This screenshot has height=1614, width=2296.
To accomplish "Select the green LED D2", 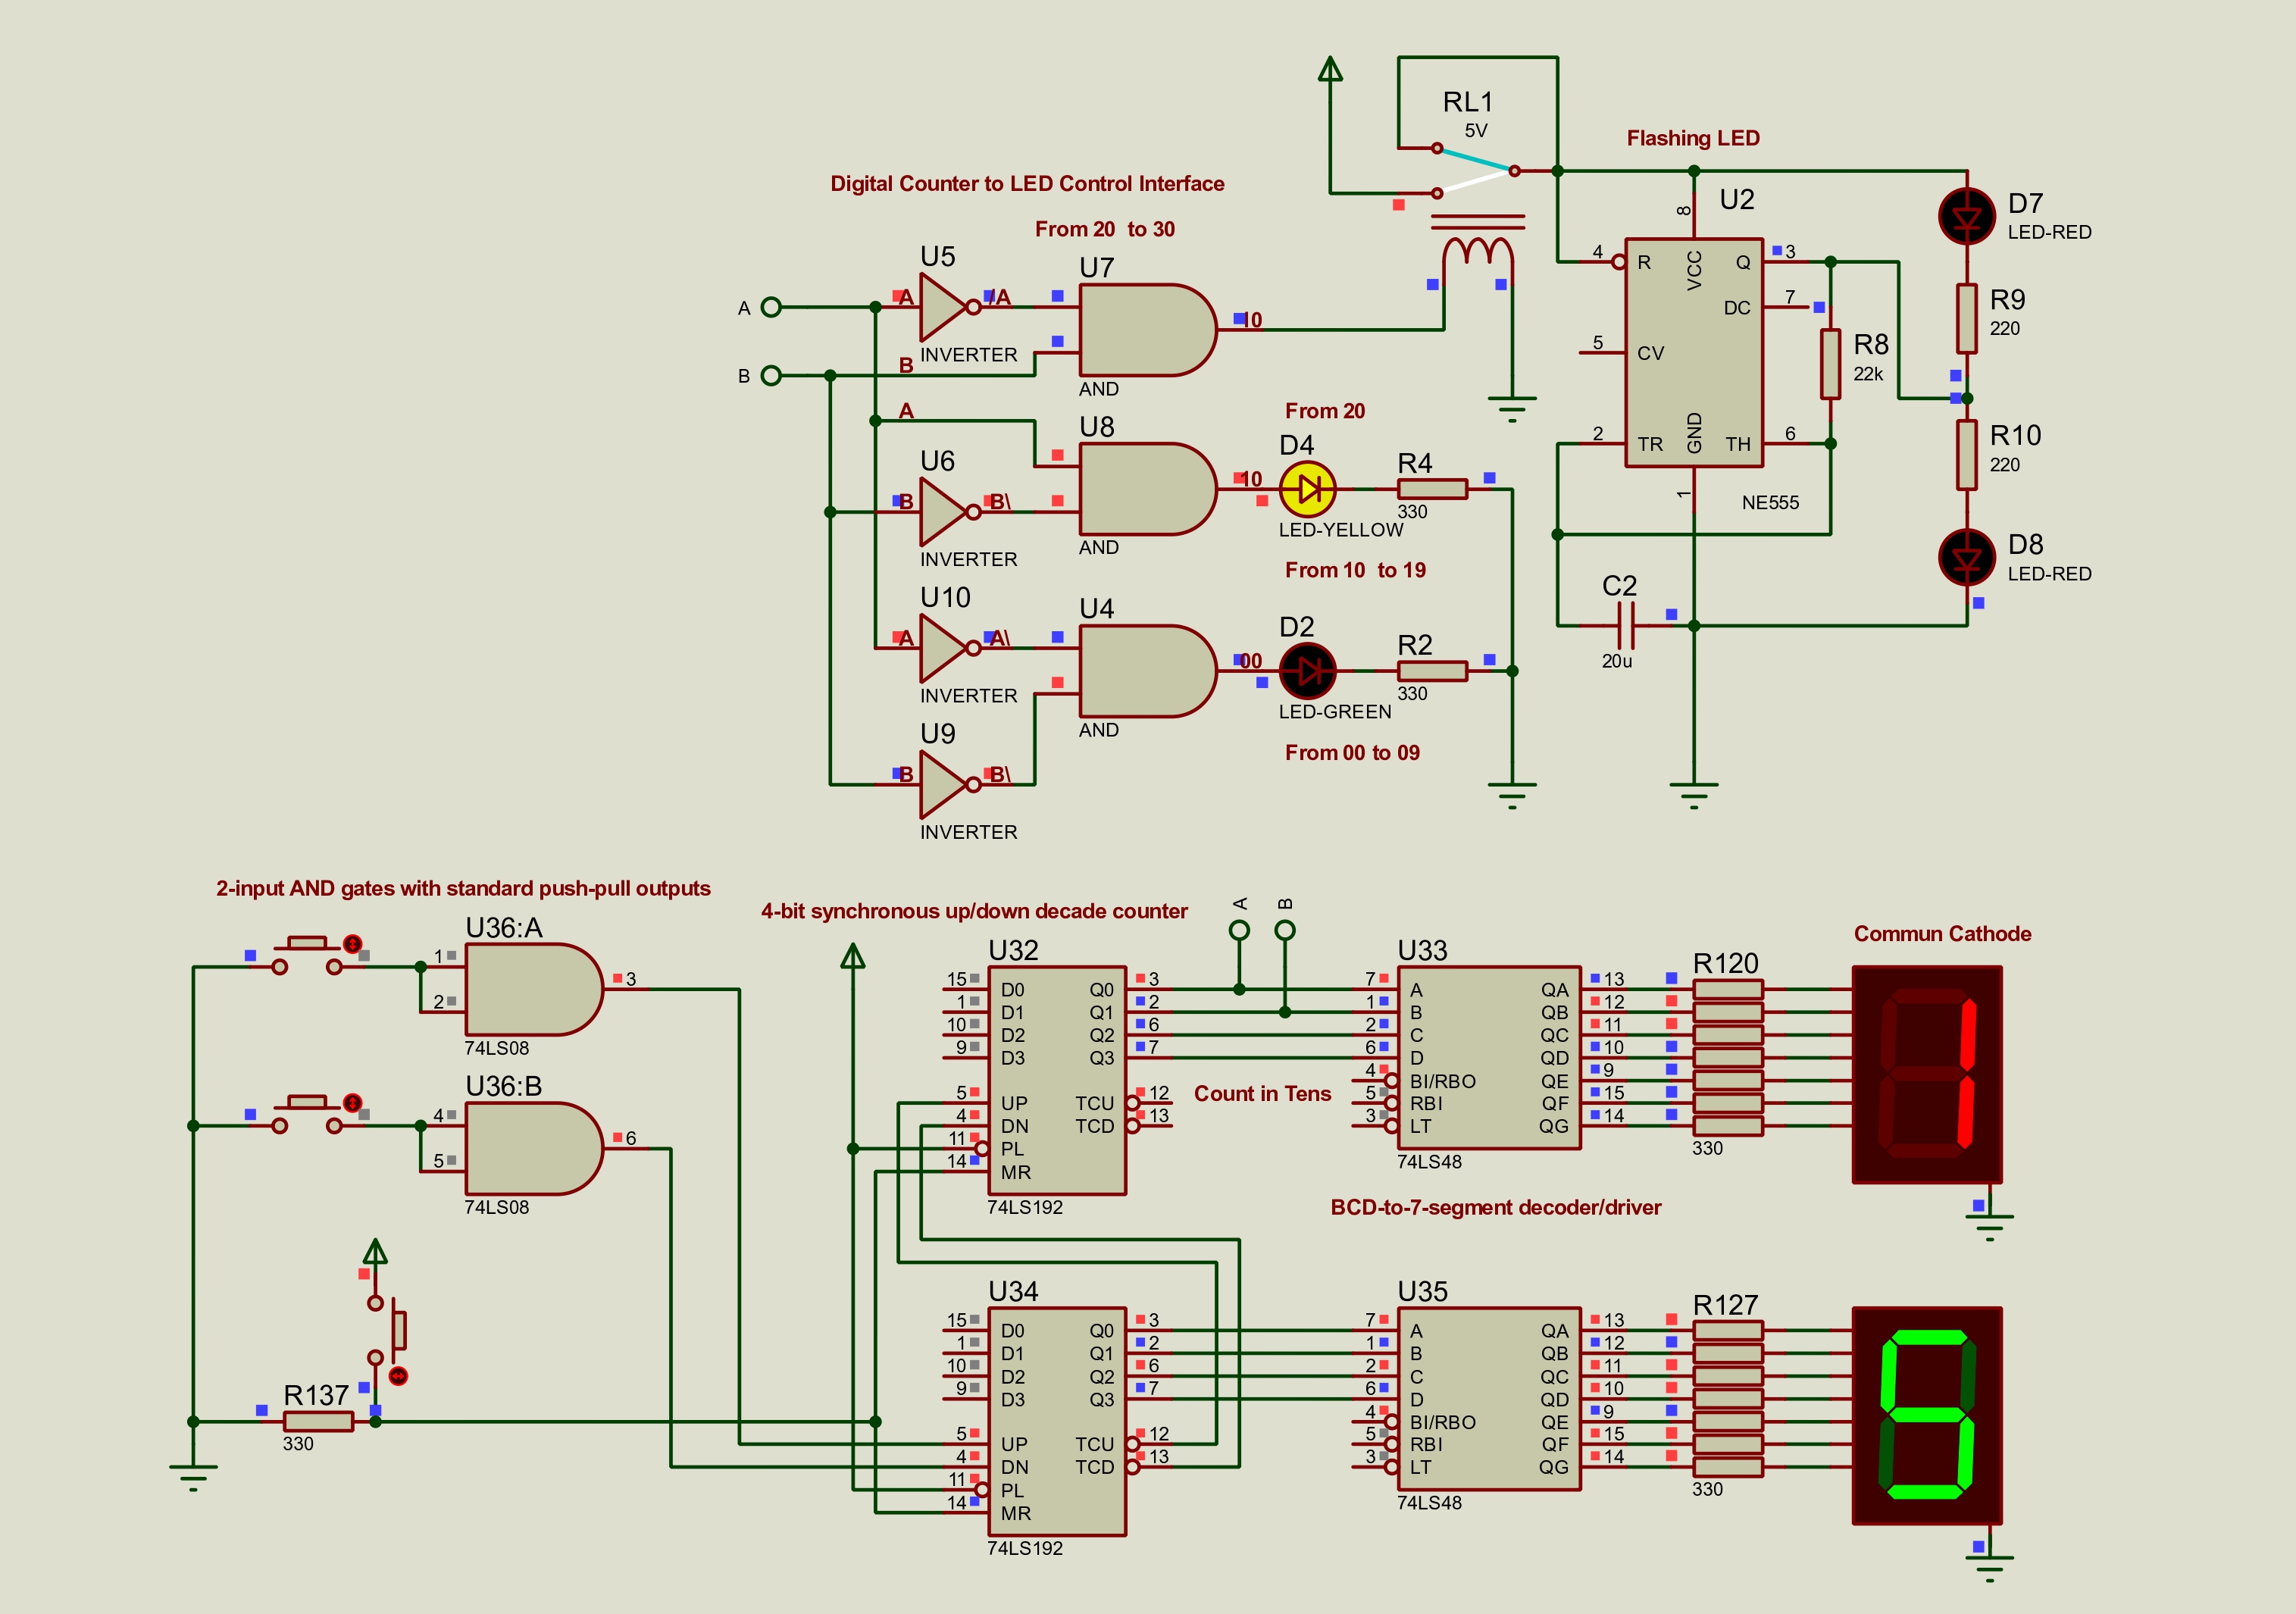I will [x=1308, y=671].
